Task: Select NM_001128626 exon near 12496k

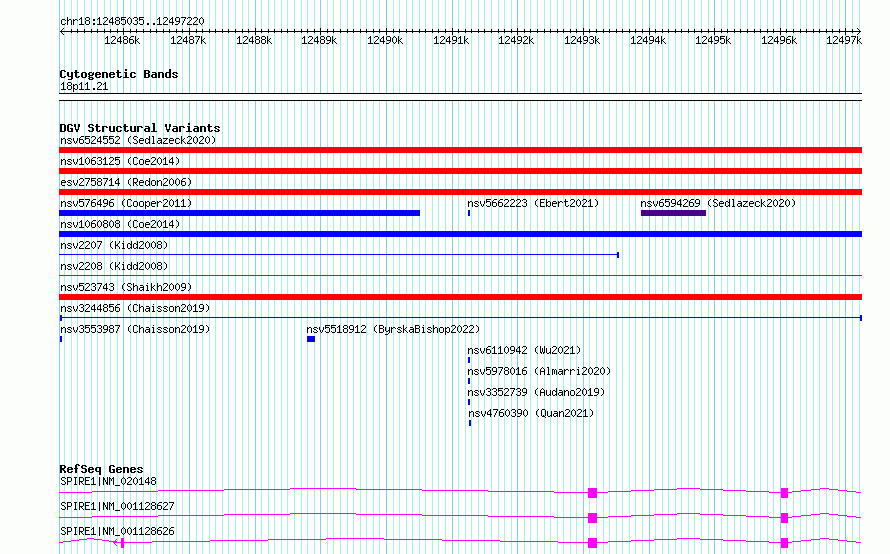Action: (x=784, y=543)
